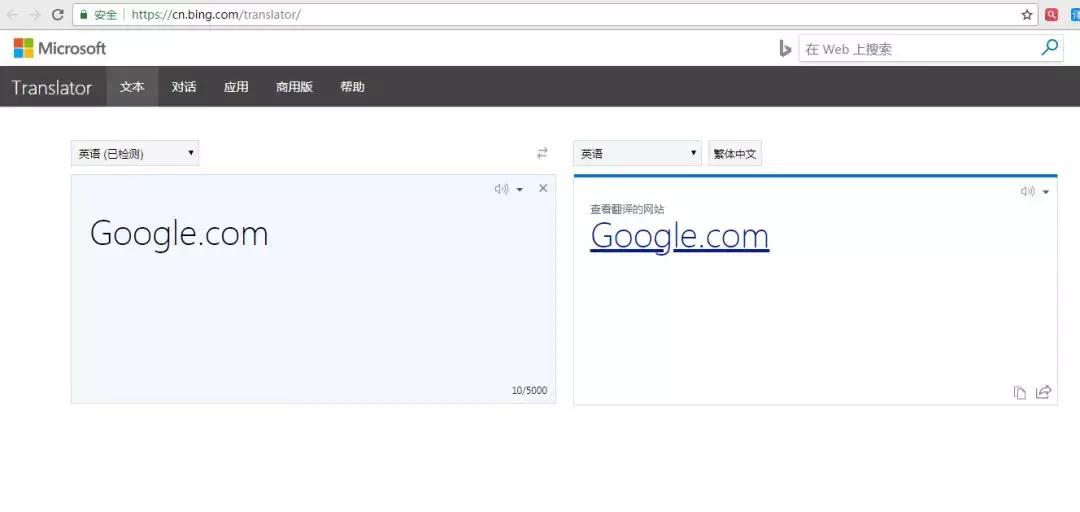
Task: Open the target language dropdown 英语
Action: [637, 153]
